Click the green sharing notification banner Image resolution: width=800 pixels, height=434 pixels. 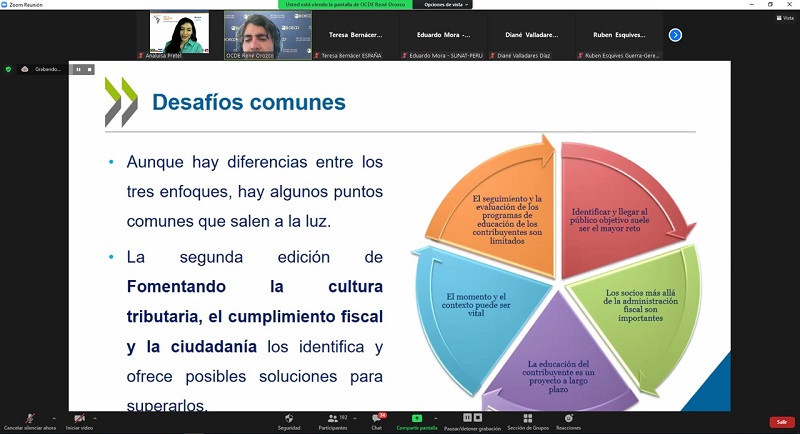tap(345, 5)
